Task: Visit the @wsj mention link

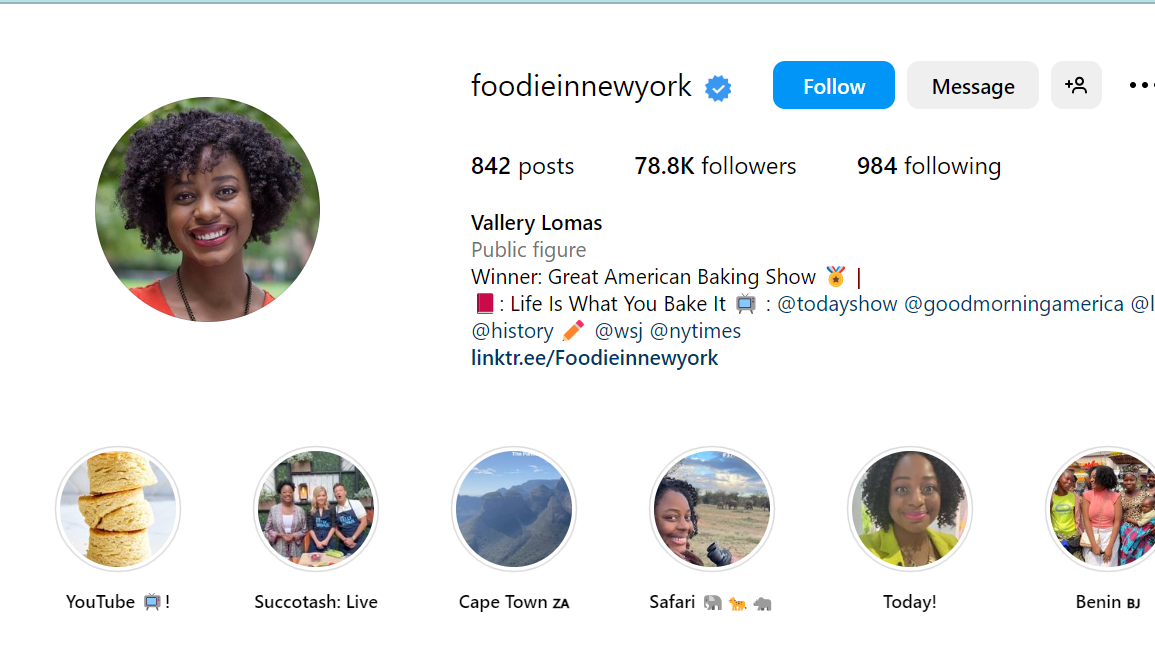Action: tap(618, 331)
